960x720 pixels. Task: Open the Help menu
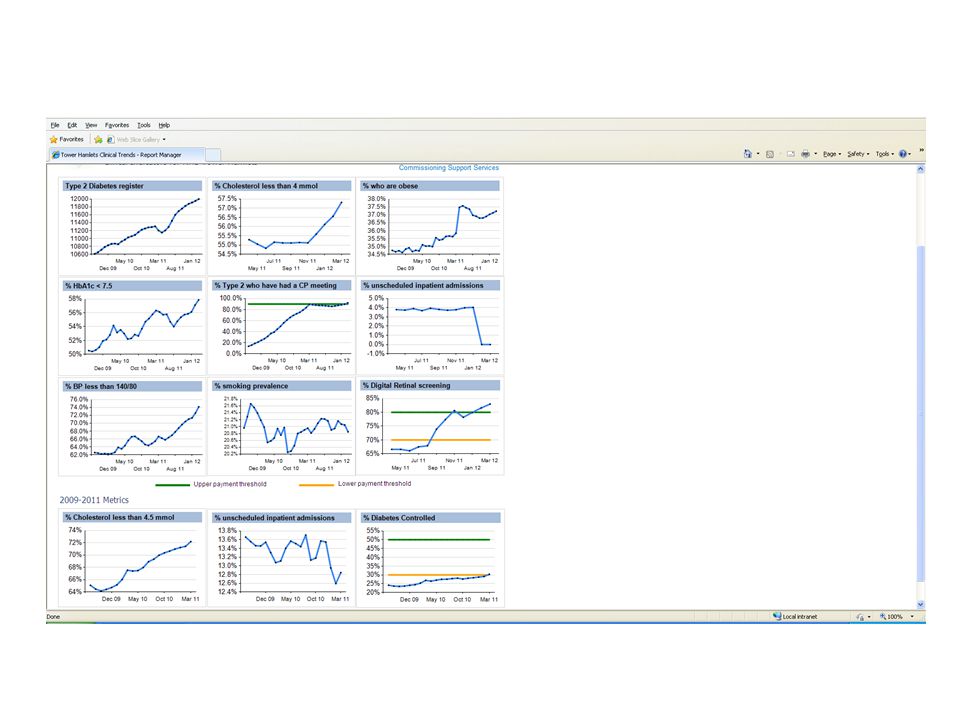point(164,125)
